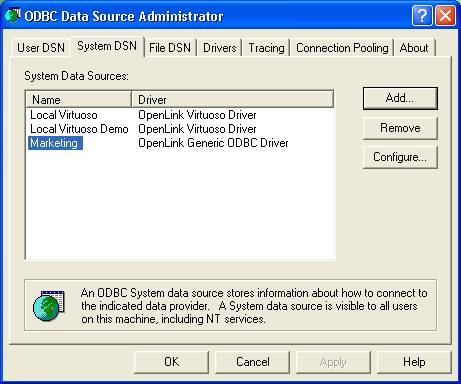Sort by the Driver column header
461x384 pixels.
tap(233, 99)
